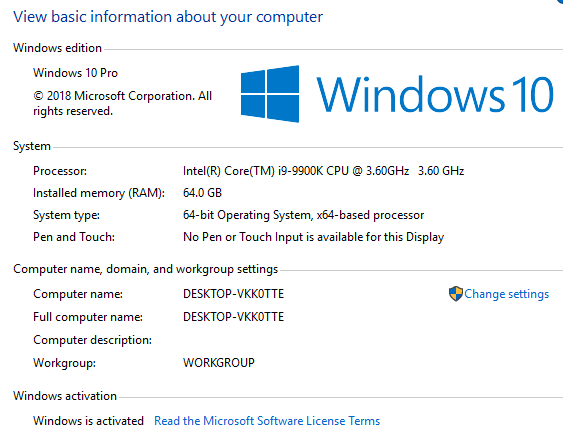Click the Workgroup: label
This screenshot has width=563, height=440.
coord(64,363)
